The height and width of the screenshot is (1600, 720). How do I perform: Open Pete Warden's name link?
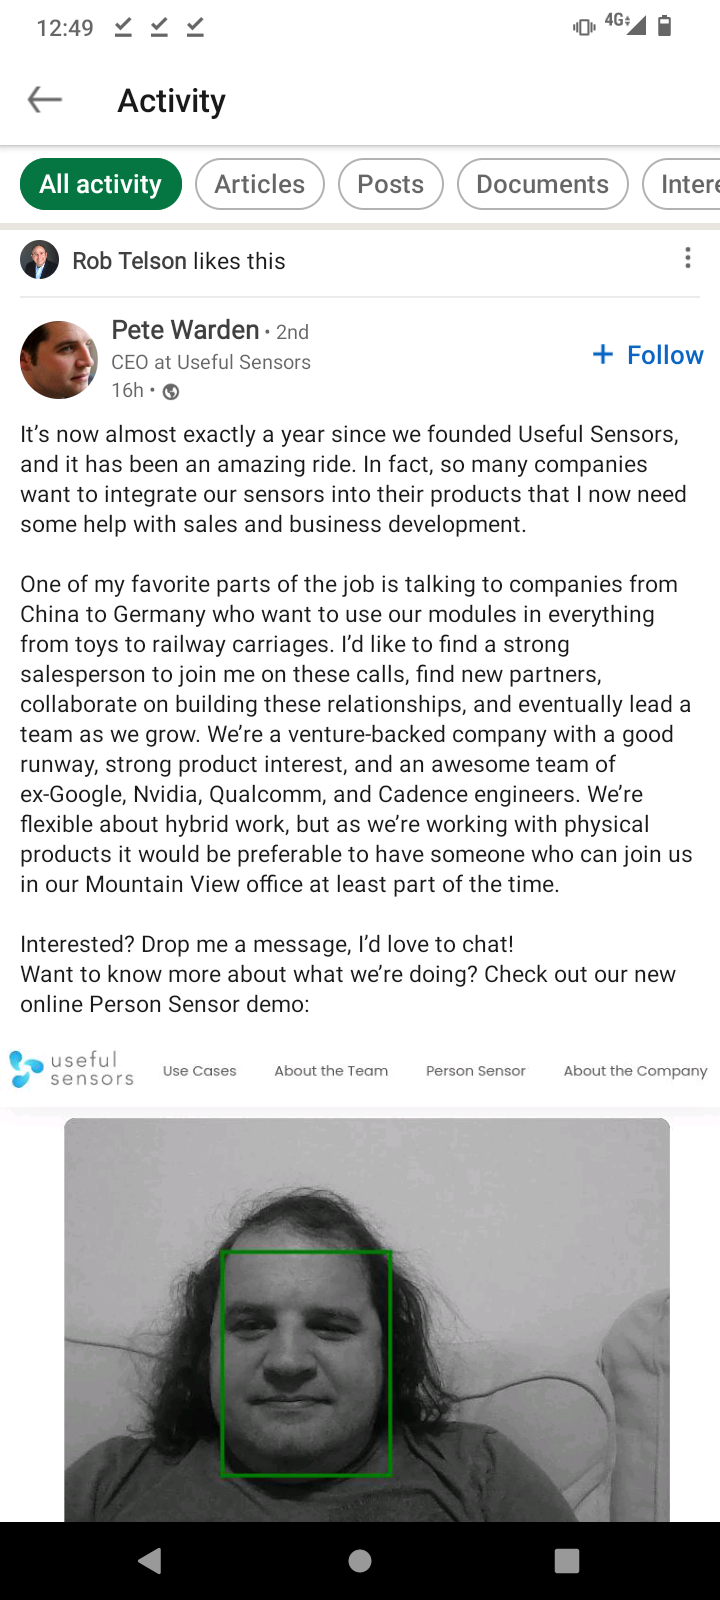tap(185, 330)
